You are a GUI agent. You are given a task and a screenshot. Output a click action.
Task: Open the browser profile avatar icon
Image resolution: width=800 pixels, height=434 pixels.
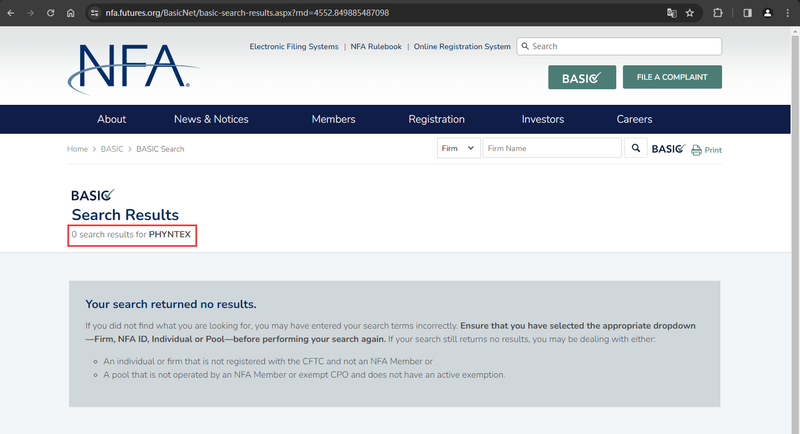pos(767,13)
